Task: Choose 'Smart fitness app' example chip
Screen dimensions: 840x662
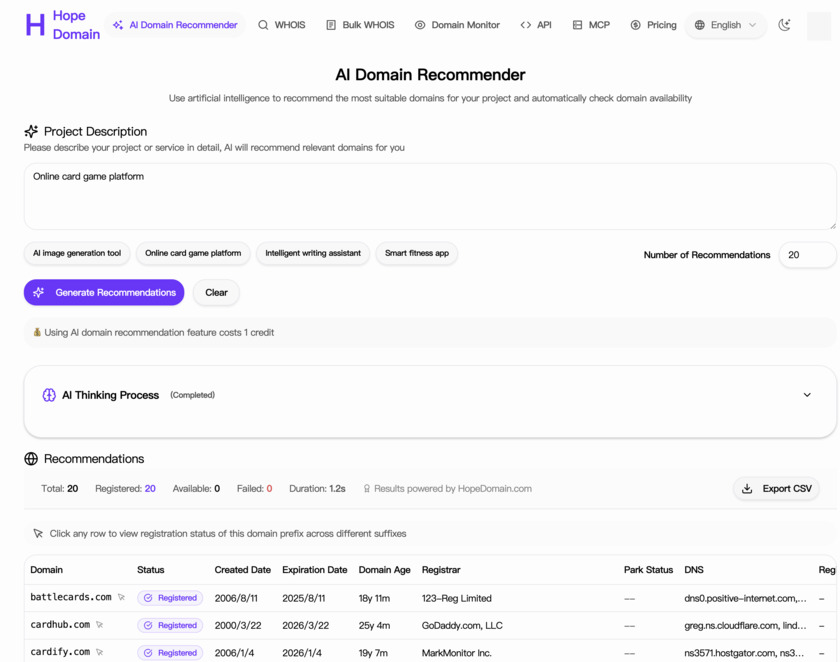Action: [417, 254]
